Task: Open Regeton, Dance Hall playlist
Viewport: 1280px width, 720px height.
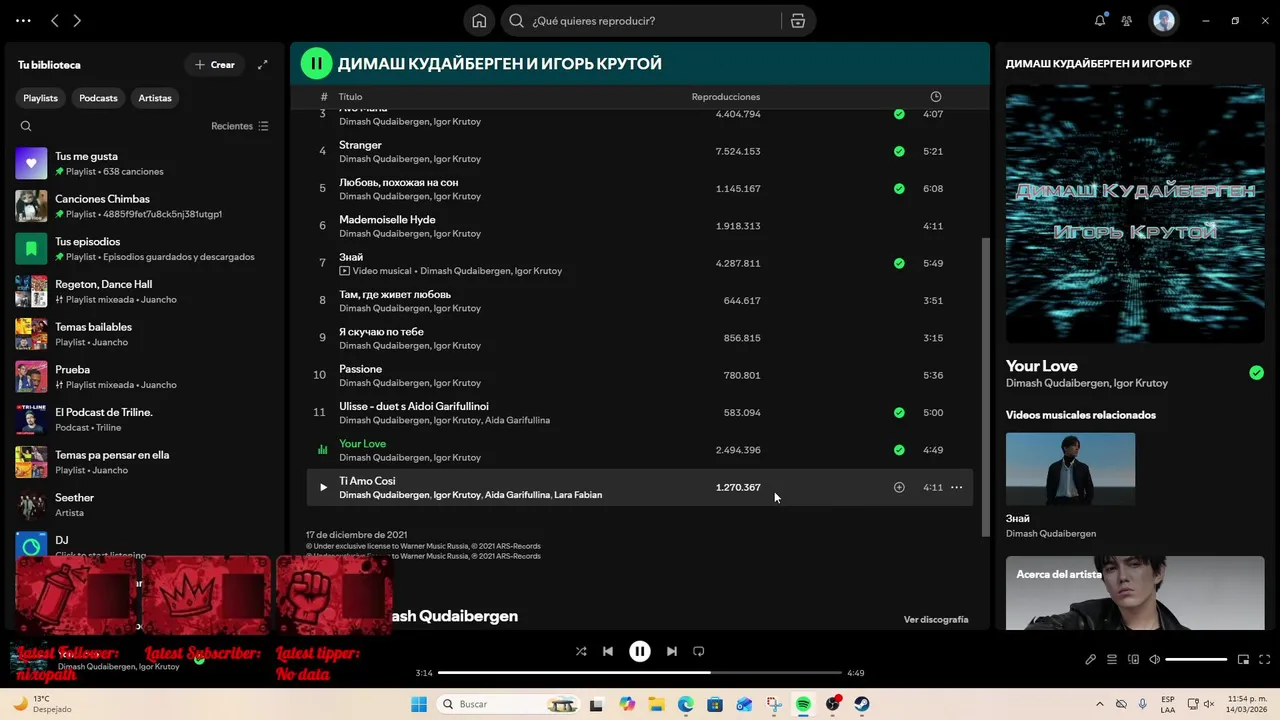Action: point(145,291)
